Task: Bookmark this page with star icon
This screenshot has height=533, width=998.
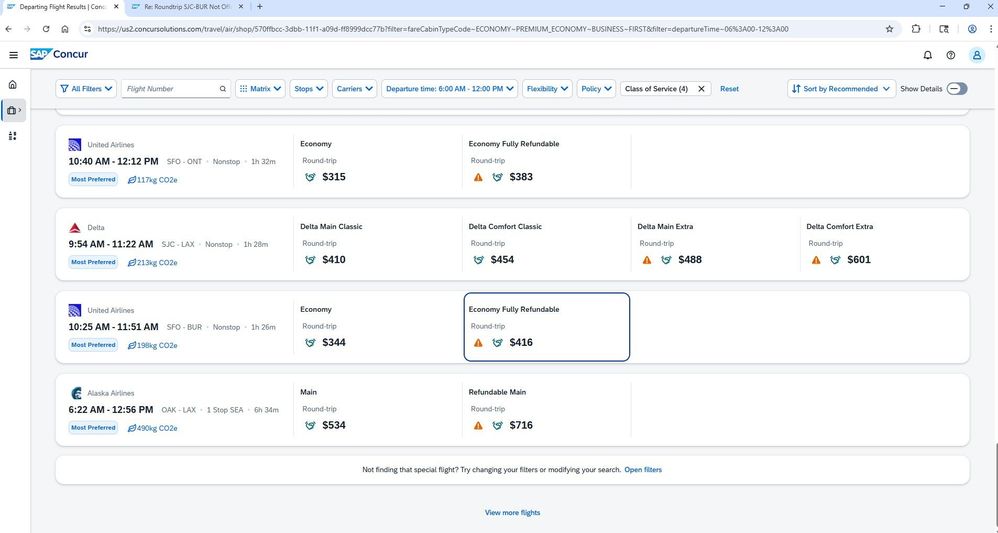Action: tap(889, 29)
